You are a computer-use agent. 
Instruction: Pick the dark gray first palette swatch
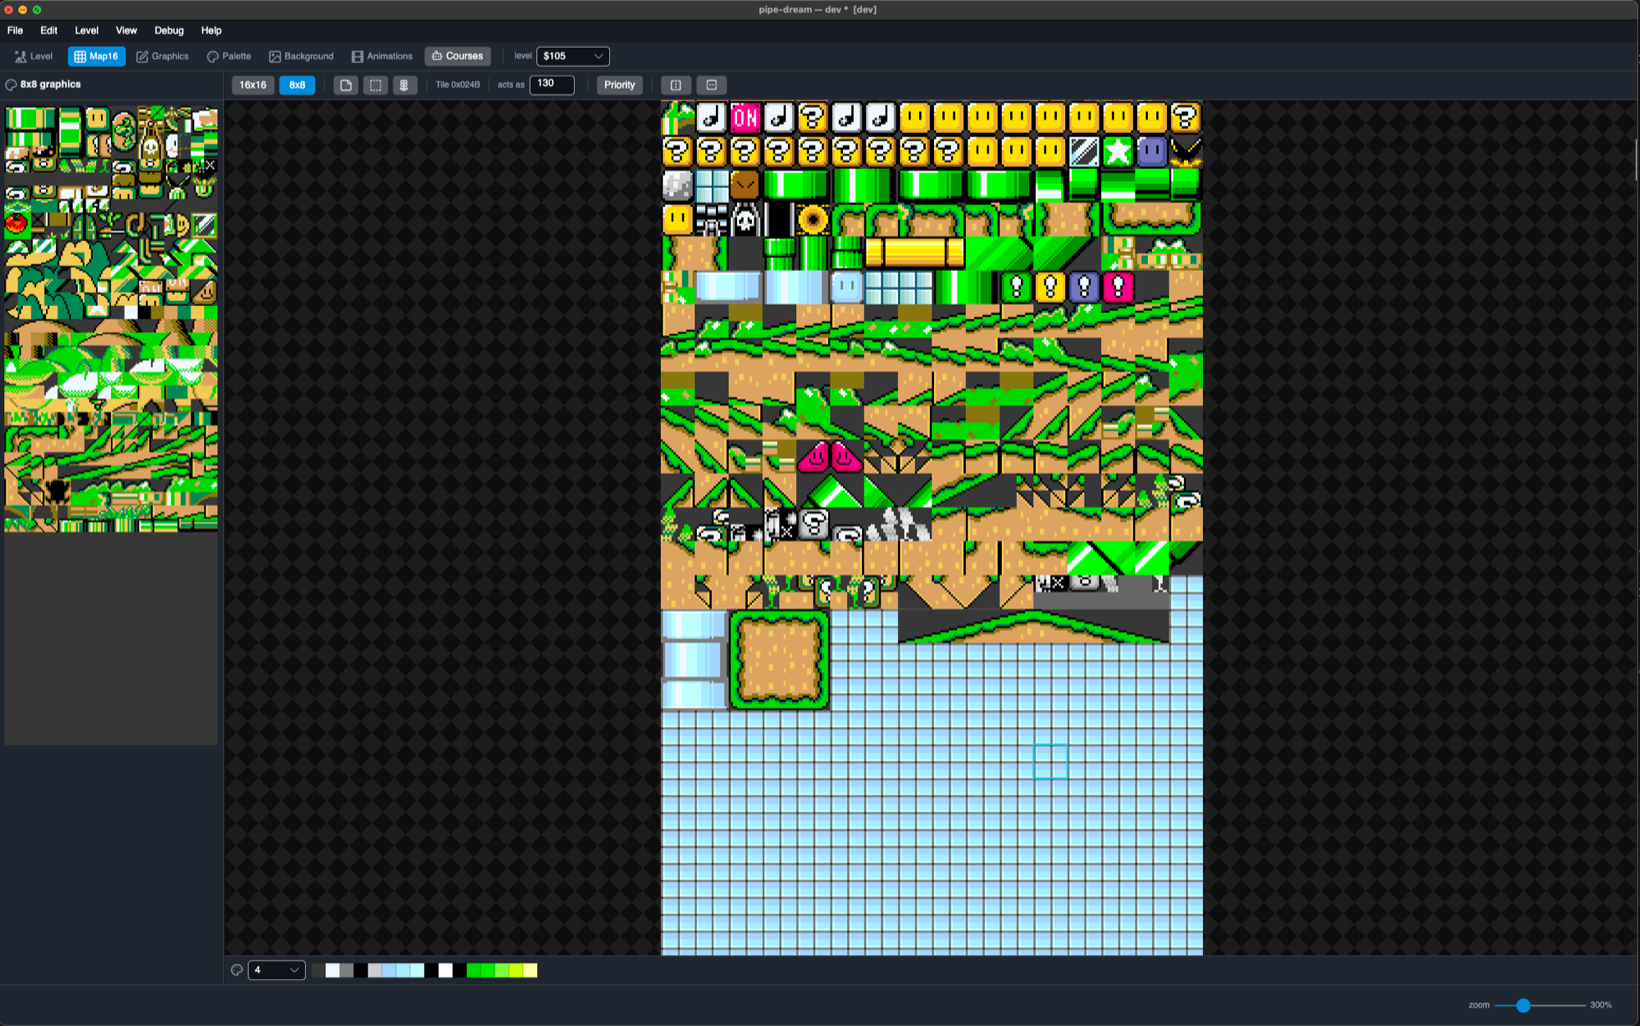point(318,970)
